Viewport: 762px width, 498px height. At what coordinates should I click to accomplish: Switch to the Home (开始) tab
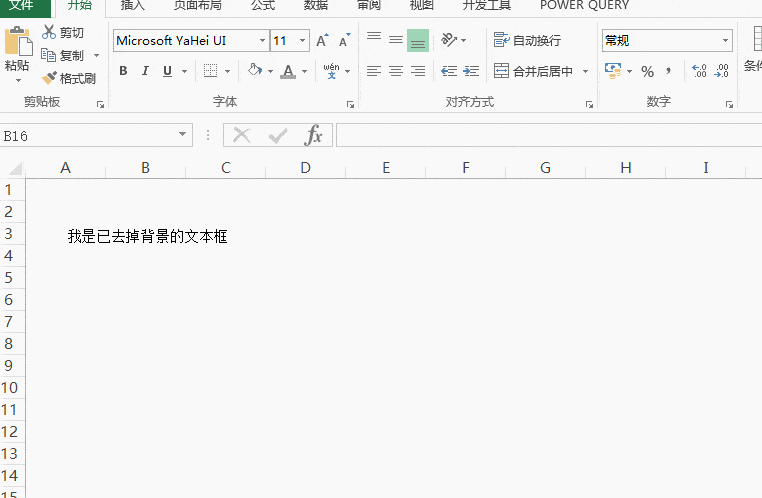(80, 6)
